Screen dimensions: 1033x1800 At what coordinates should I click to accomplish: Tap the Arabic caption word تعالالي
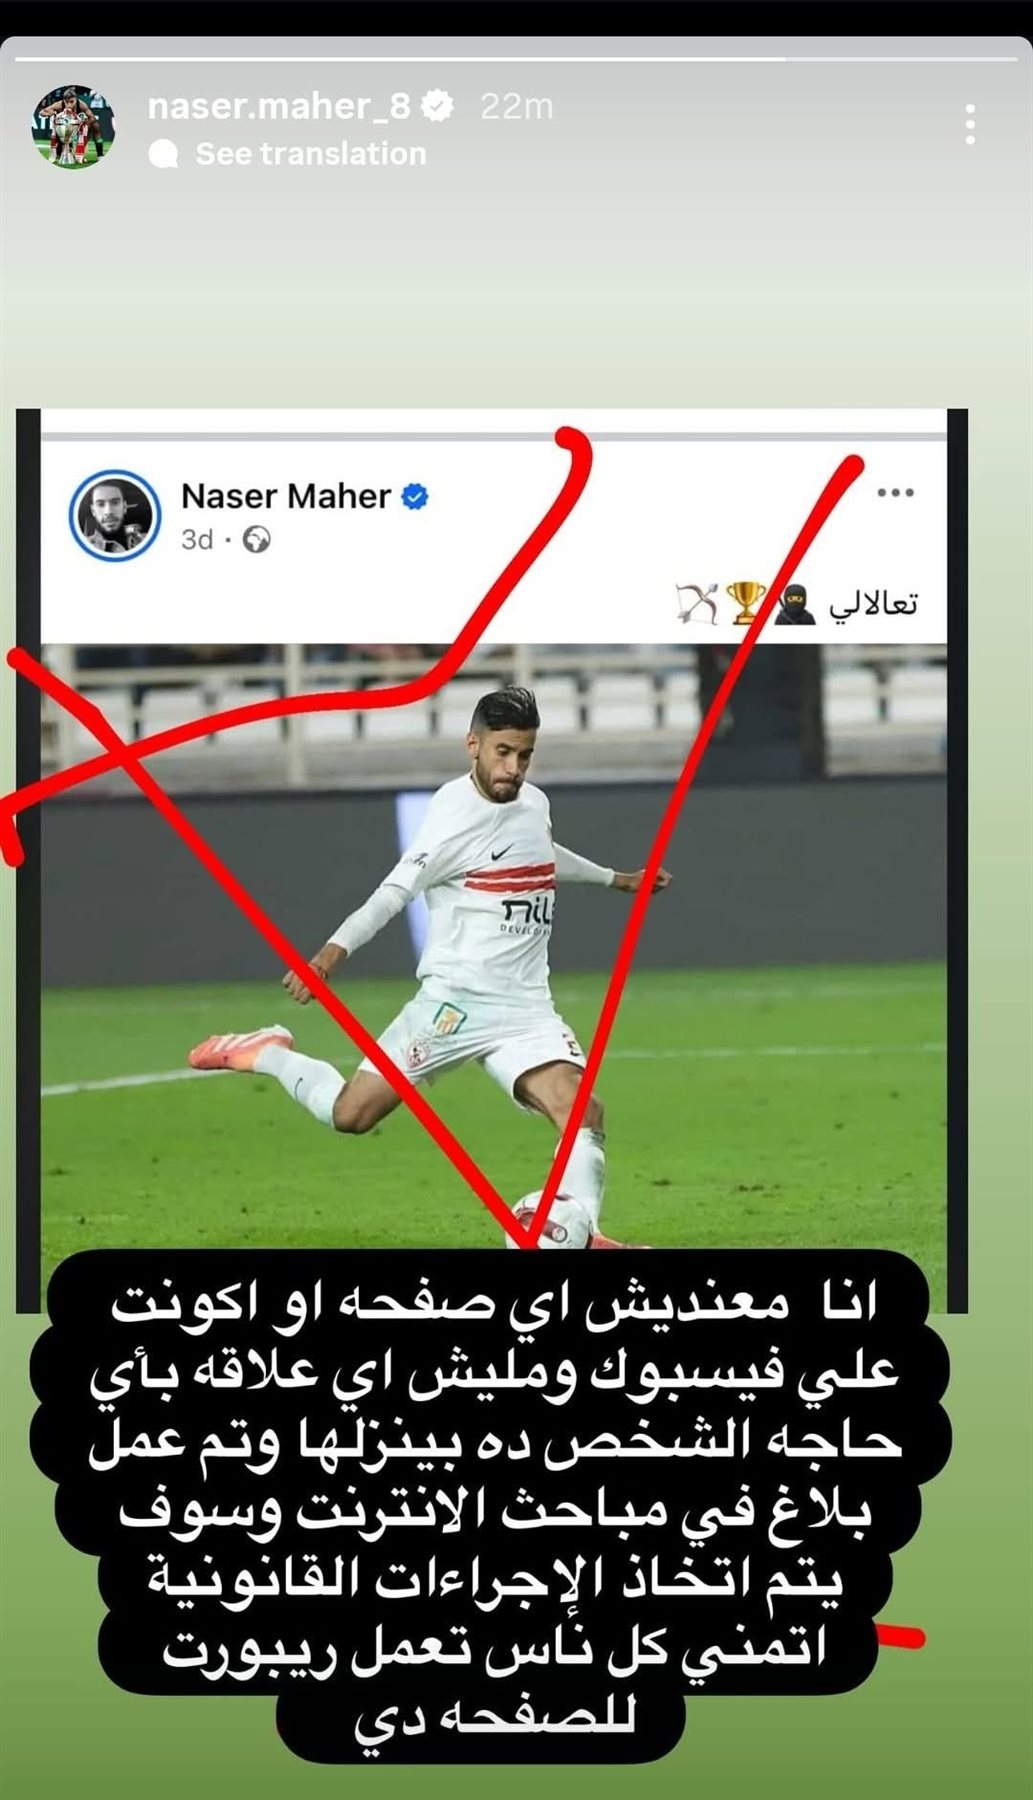(872, 604)
